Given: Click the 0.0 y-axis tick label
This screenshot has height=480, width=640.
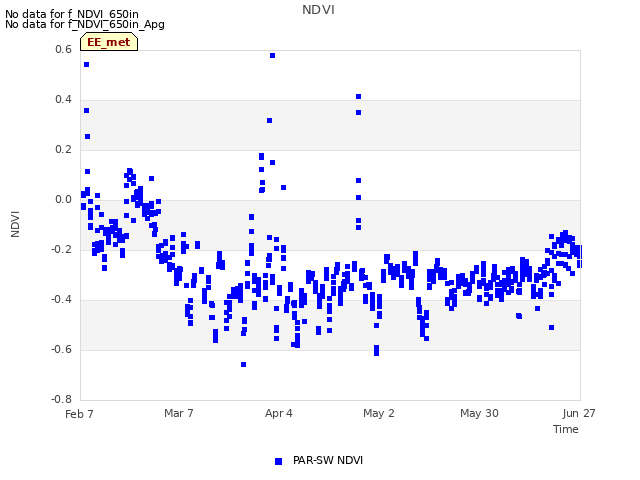Looking at the screenshot, I should 63,200.
